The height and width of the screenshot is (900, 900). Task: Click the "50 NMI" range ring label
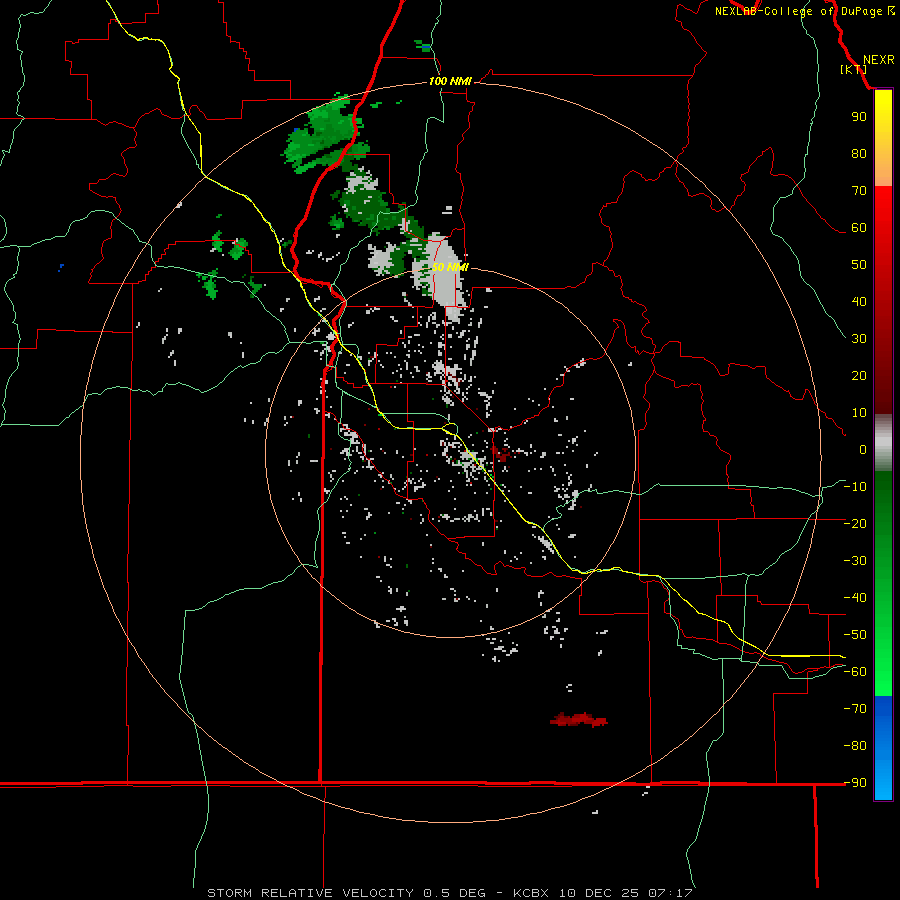pos(450,267)
